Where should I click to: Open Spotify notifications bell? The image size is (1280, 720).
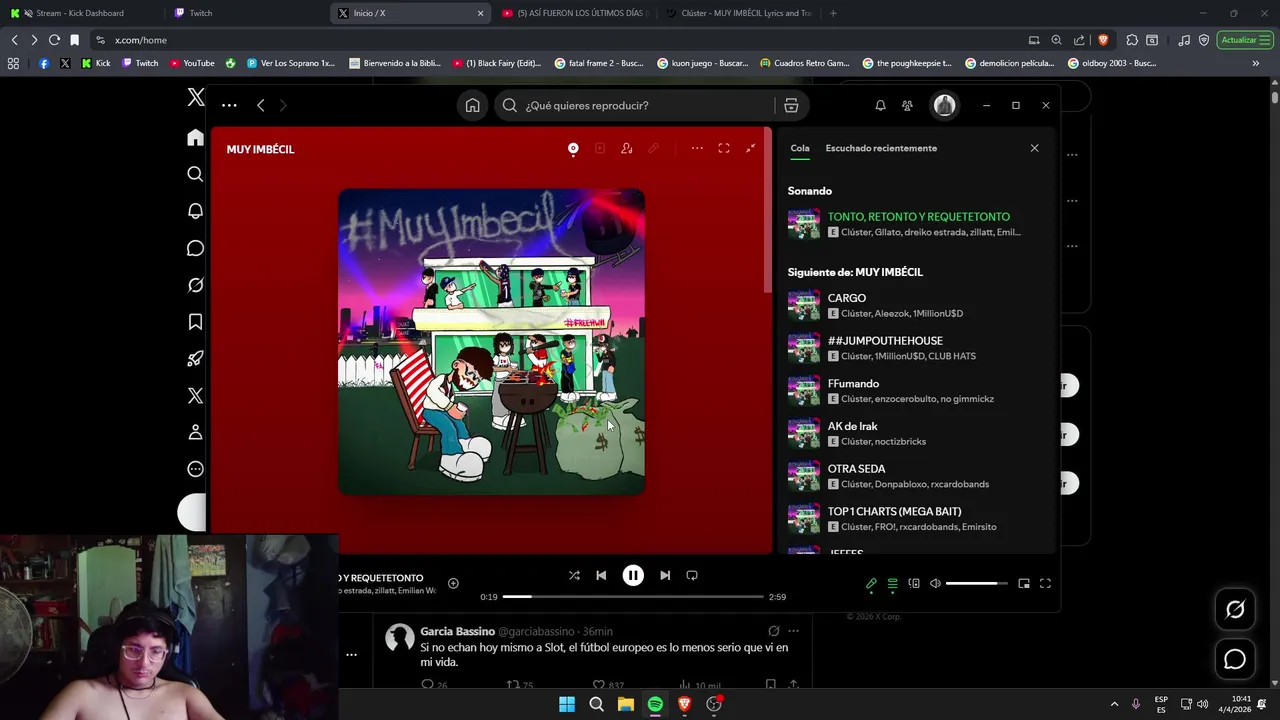pyautogui.click(x=880, y=105)
